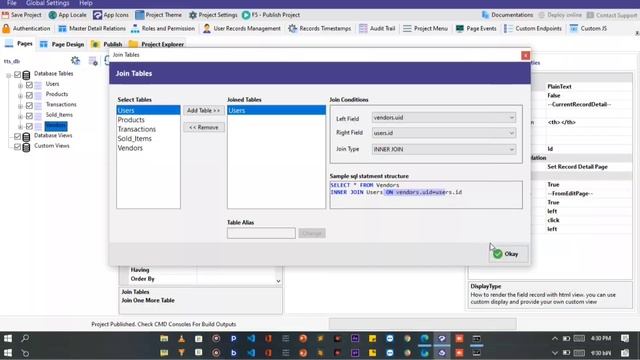Screen dimensions: 640x360
Task: Click table settings icon beside tts_db gear
Action: [93, 61]
